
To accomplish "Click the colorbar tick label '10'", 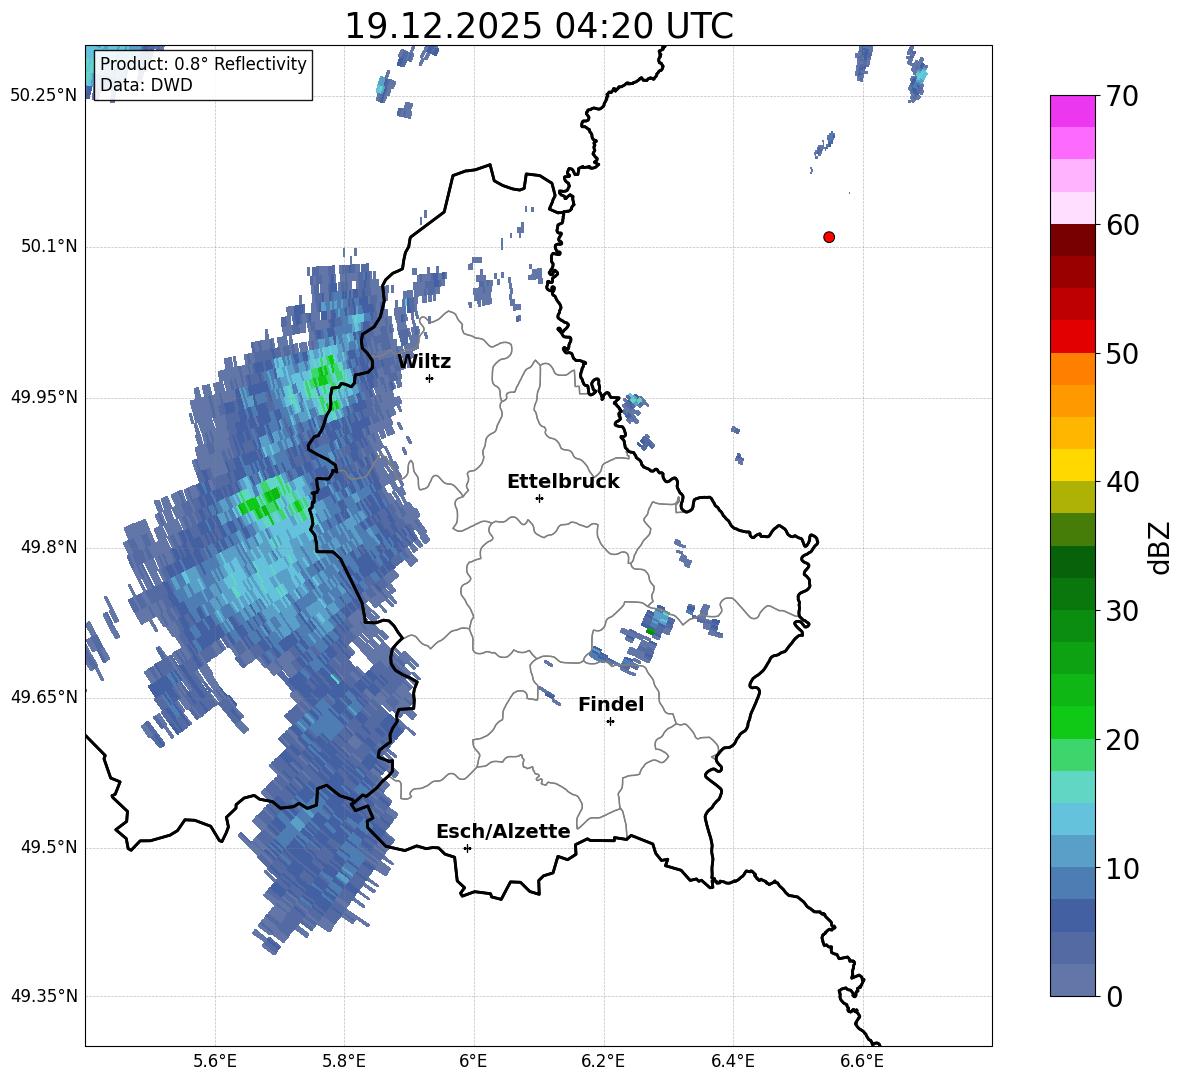I will pyautogui.click(x=1123, y=869).
